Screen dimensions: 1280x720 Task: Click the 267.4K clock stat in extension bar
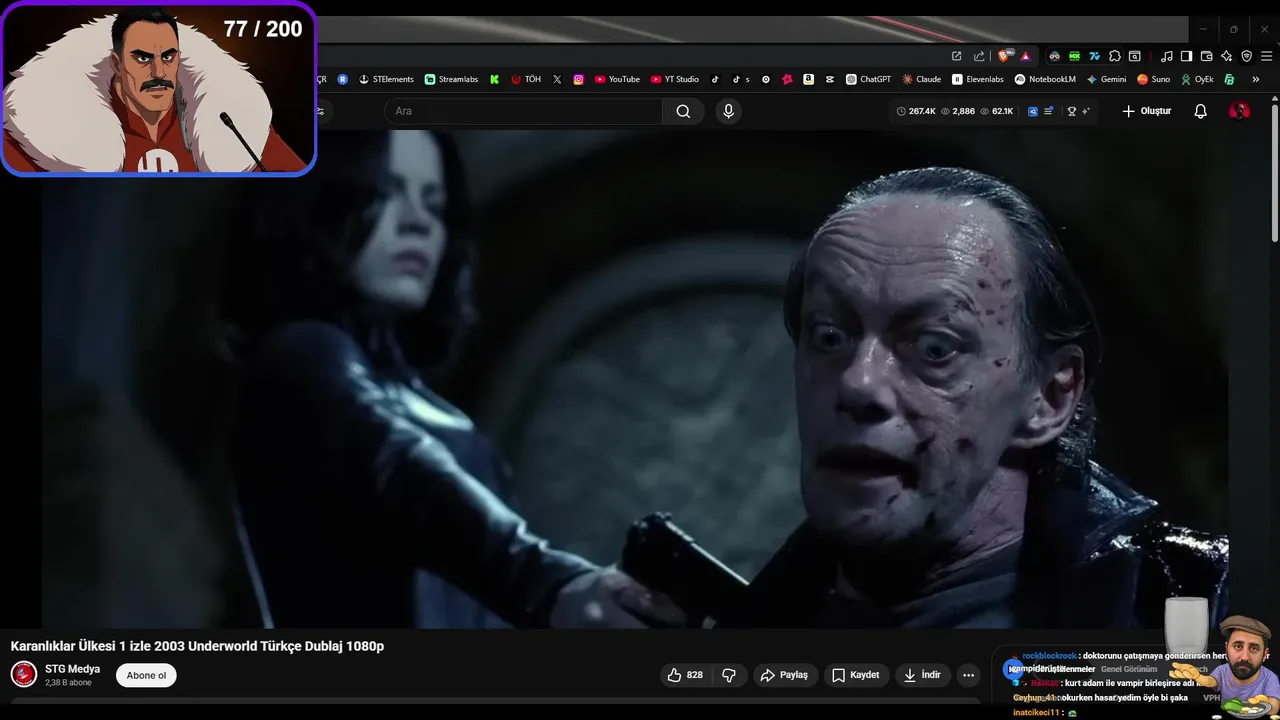click(x=916, y=111)
